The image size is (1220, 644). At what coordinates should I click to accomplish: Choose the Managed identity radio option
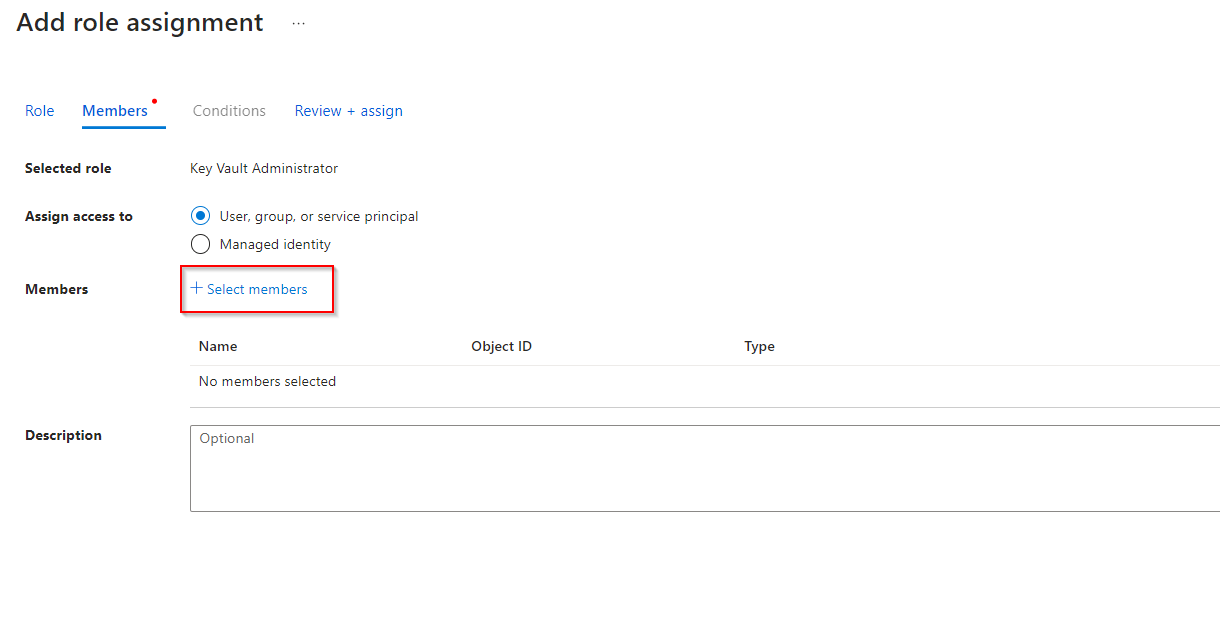click(x=200, y=244)
